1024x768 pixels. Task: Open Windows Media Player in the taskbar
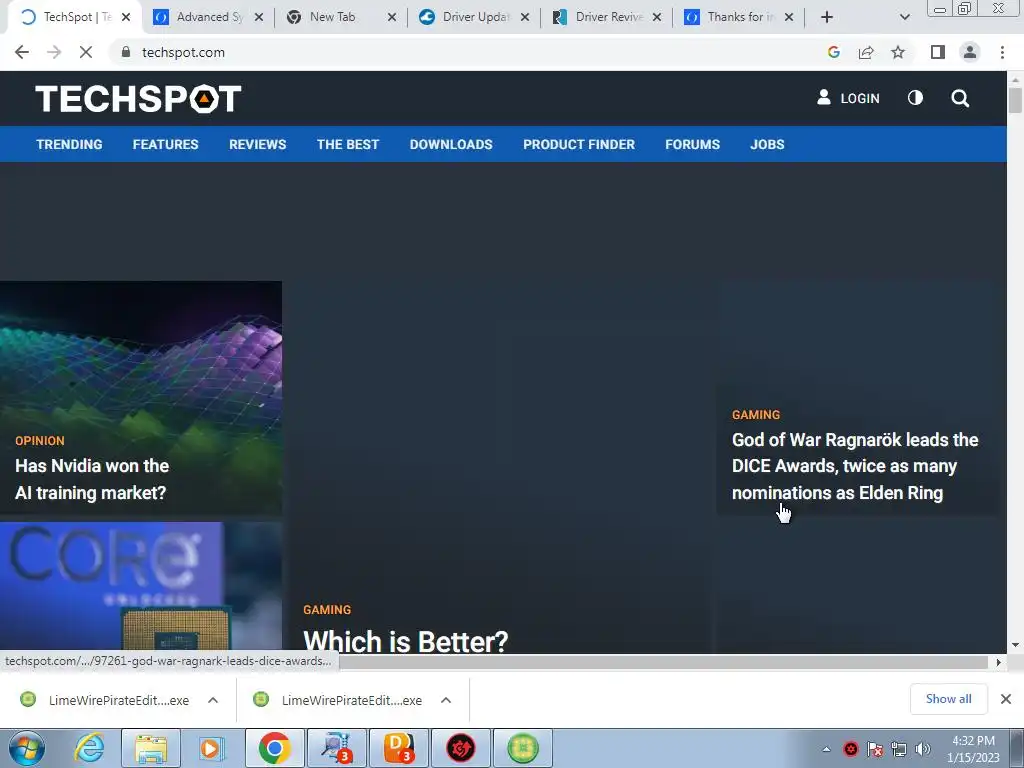pyautogui.click(x=210, y=748)
